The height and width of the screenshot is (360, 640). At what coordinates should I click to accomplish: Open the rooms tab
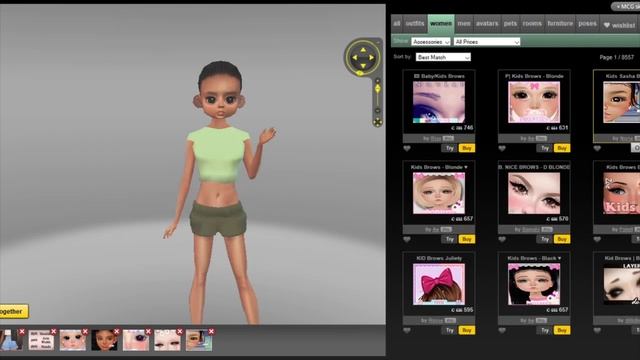pyautogui.click(x=532, y=24)
